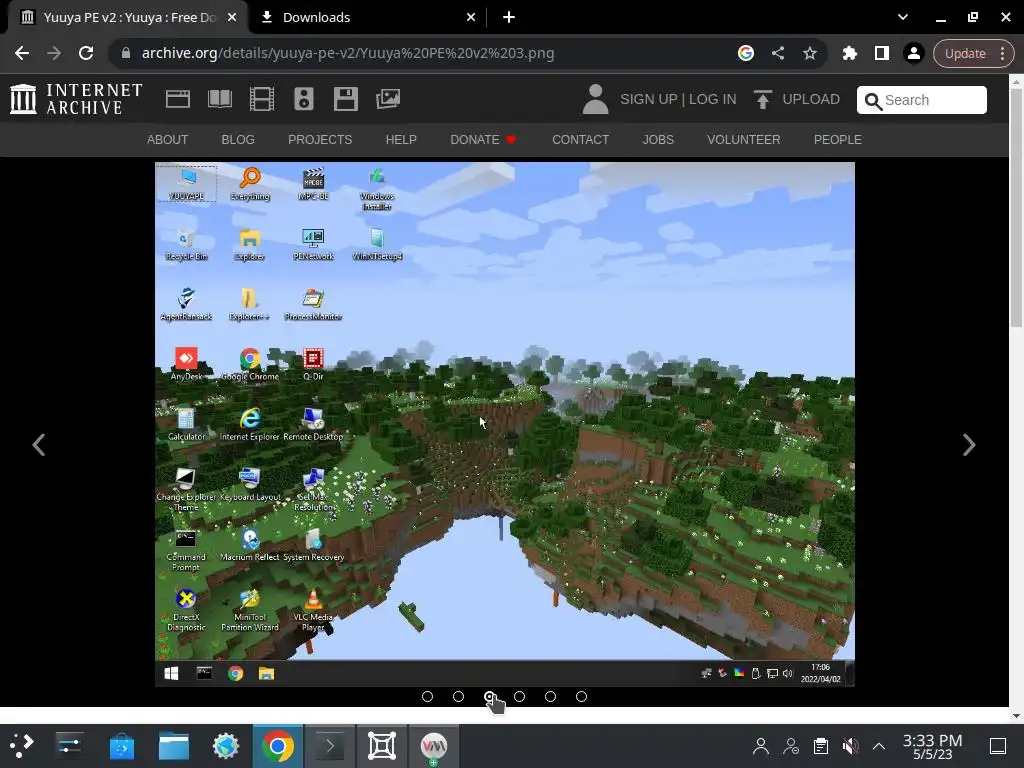Open the Chrome profile icon
The height and width of the screenshot is (768, 1024).
click(x=914, y=53)
